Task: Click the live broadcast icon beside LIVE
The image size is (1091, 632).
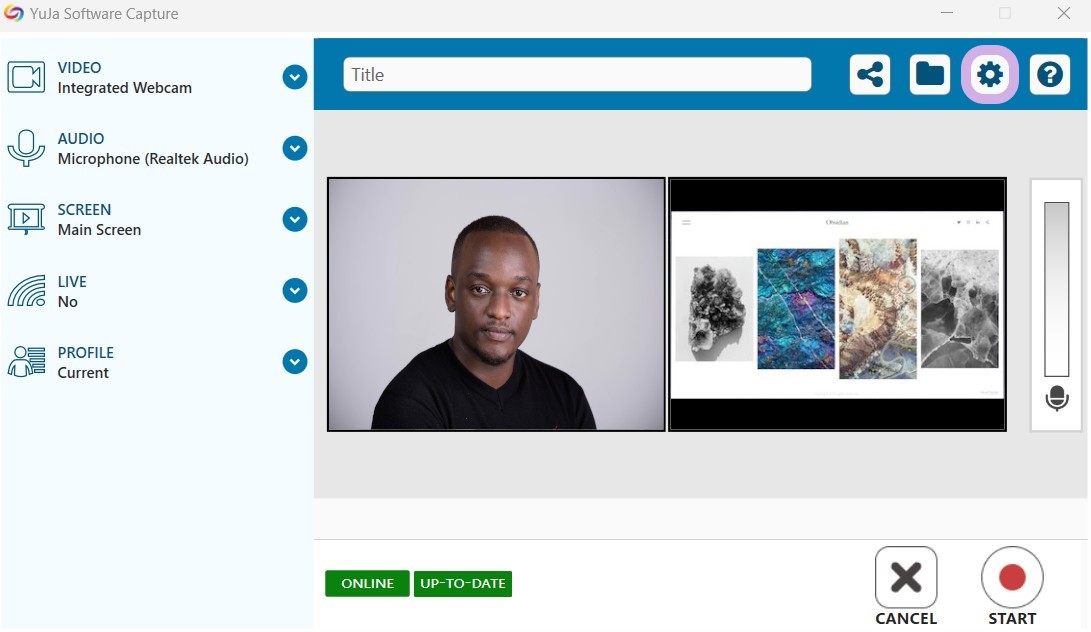Action: [26, 290]
